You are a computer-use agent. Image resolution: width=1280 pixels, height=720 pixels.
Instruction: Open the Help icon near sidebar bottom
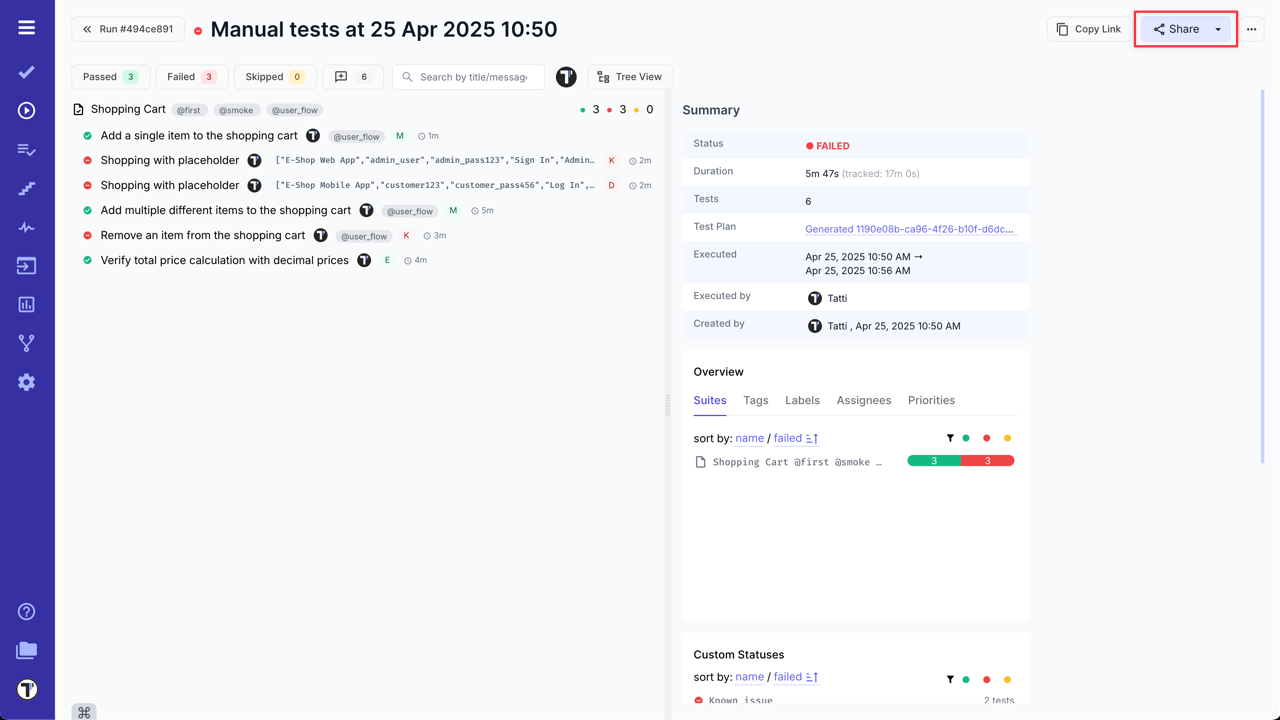coord(26,611)
